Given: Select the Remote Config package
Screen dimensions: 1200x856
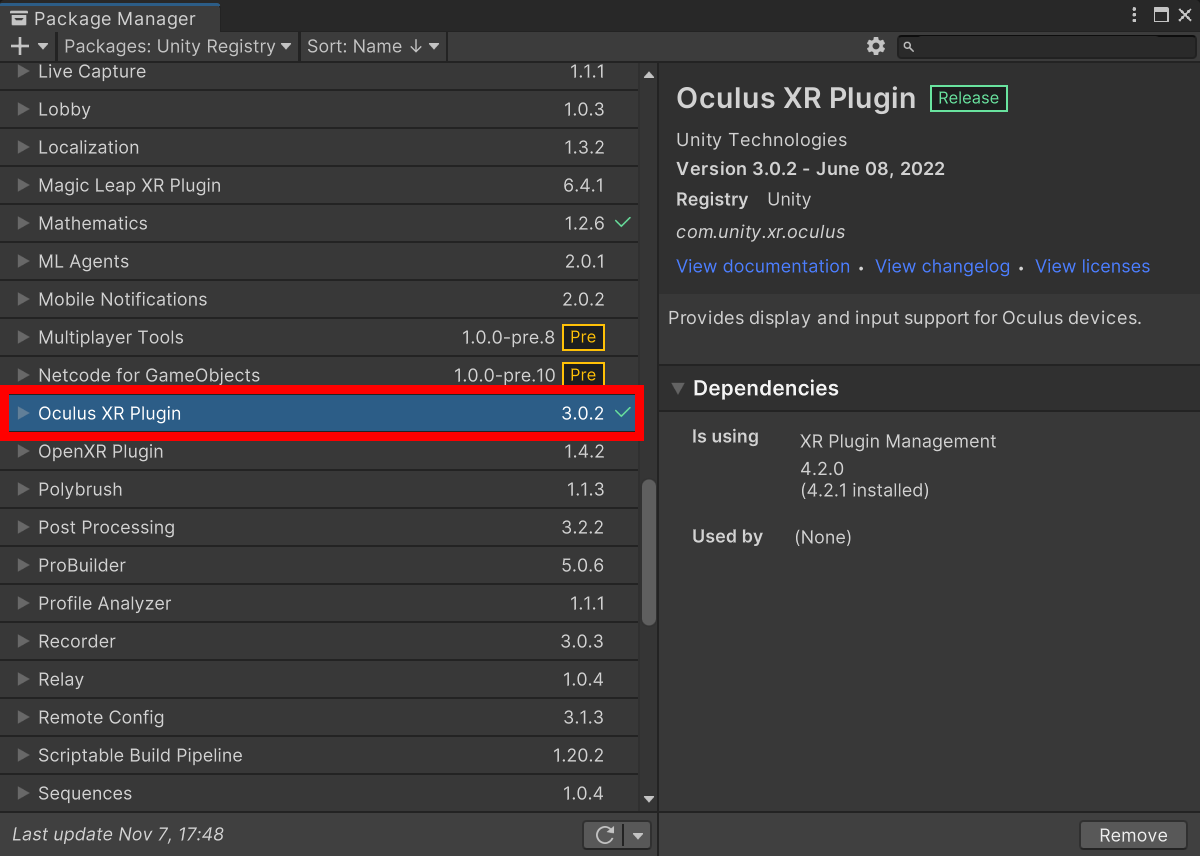Looking at the screenshot, I should coord(319,717).
